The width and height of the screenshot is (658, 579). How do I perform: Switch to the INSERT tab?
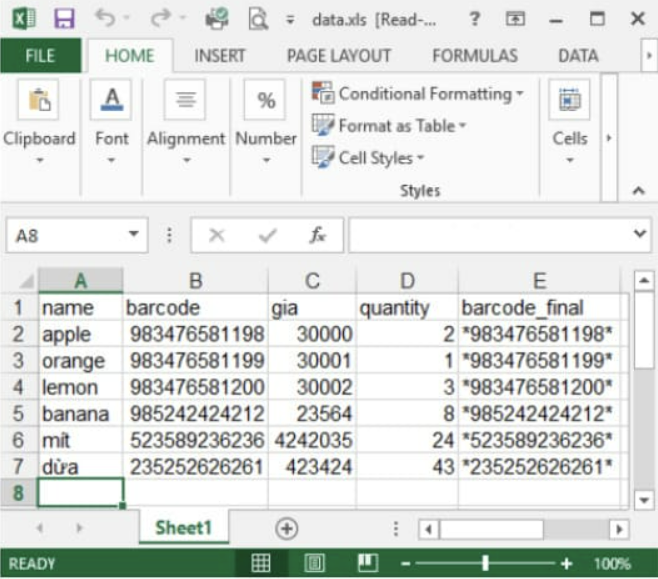point(219,55)
